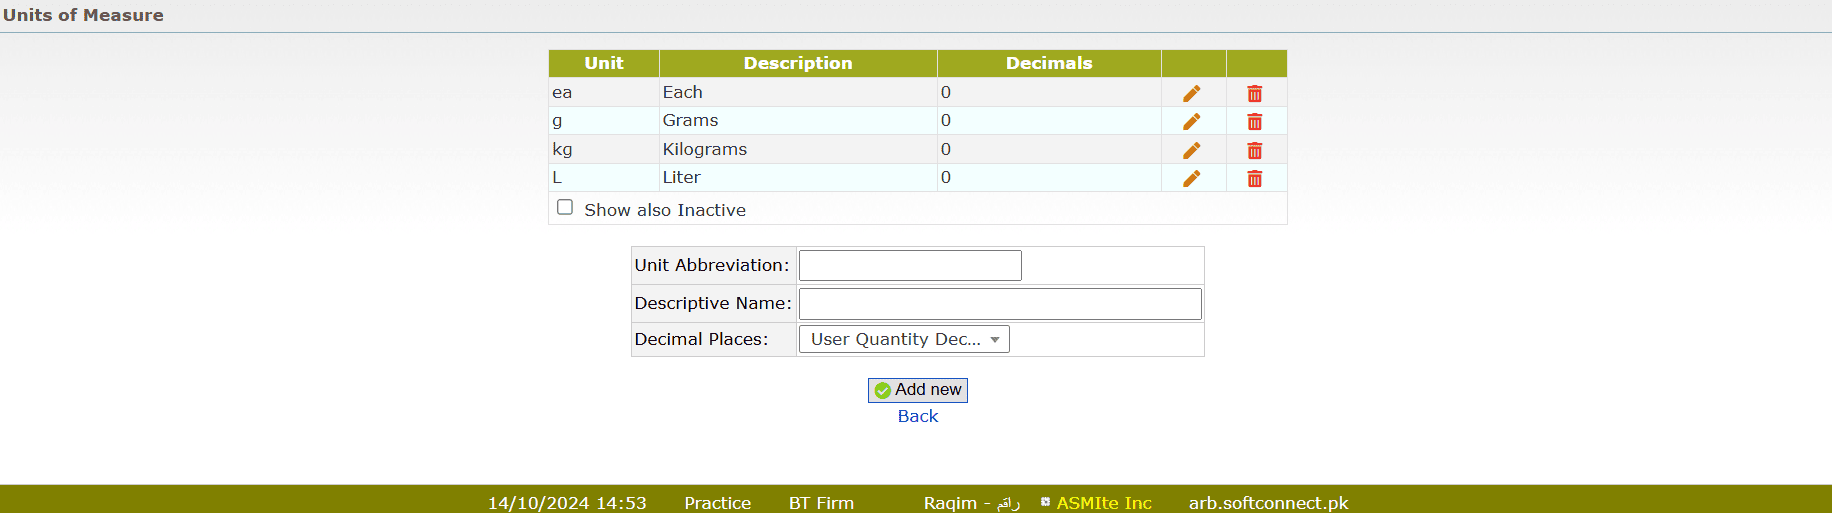
Task: Follow the Back link
Action: 918,417
